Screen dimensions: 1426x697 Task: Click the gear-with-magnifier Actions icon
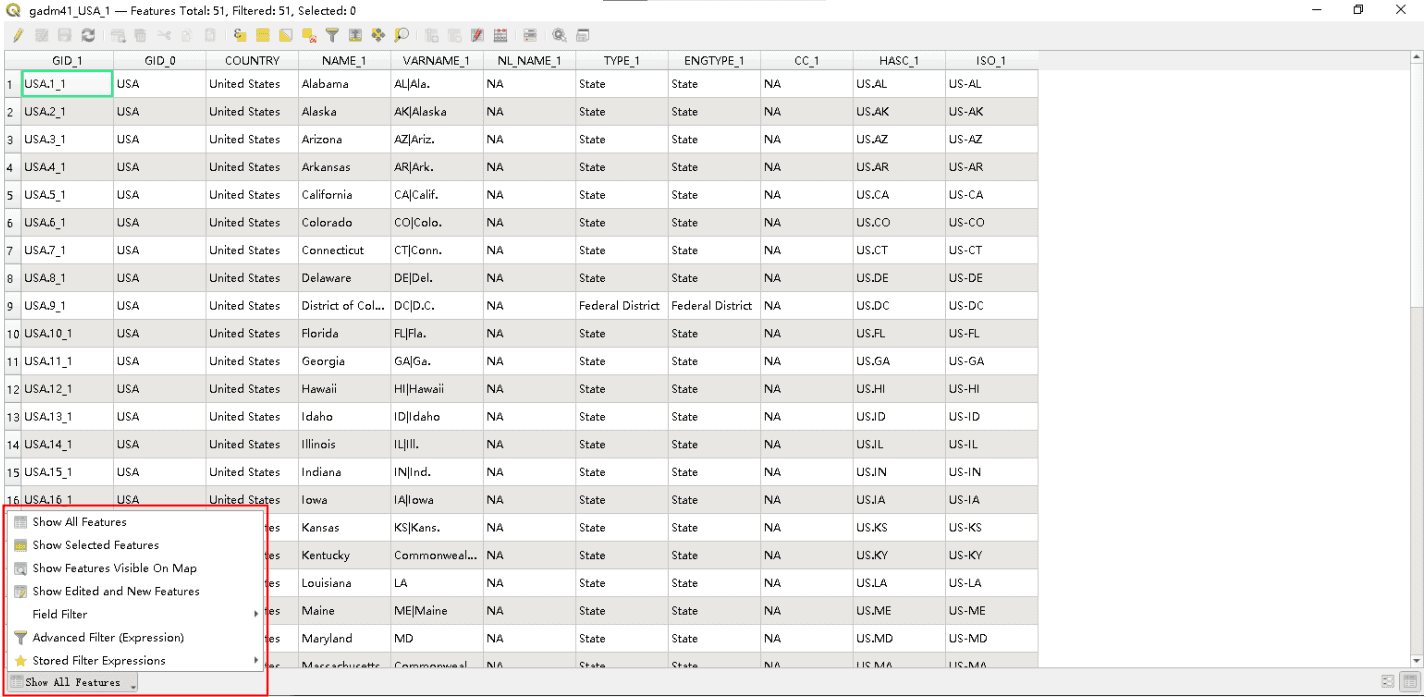559,35
